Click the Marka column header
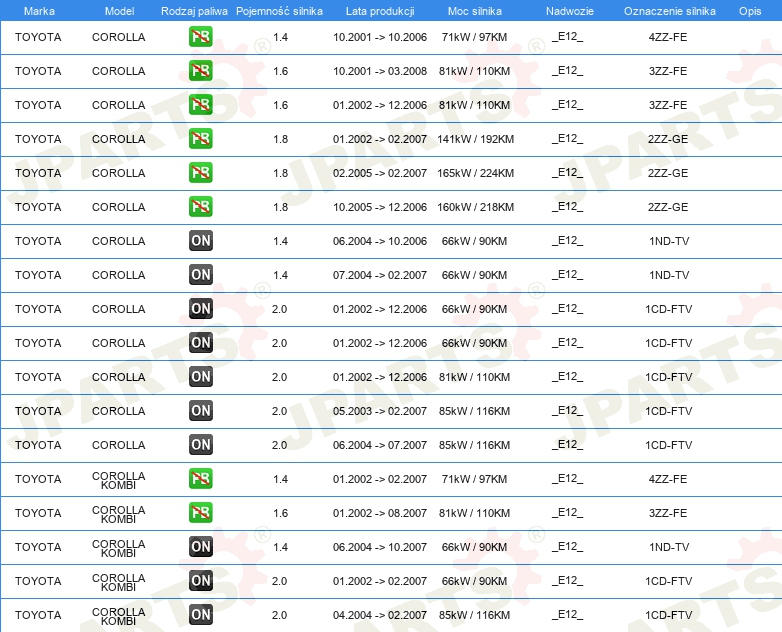782x632 pixels. [39, 11]
